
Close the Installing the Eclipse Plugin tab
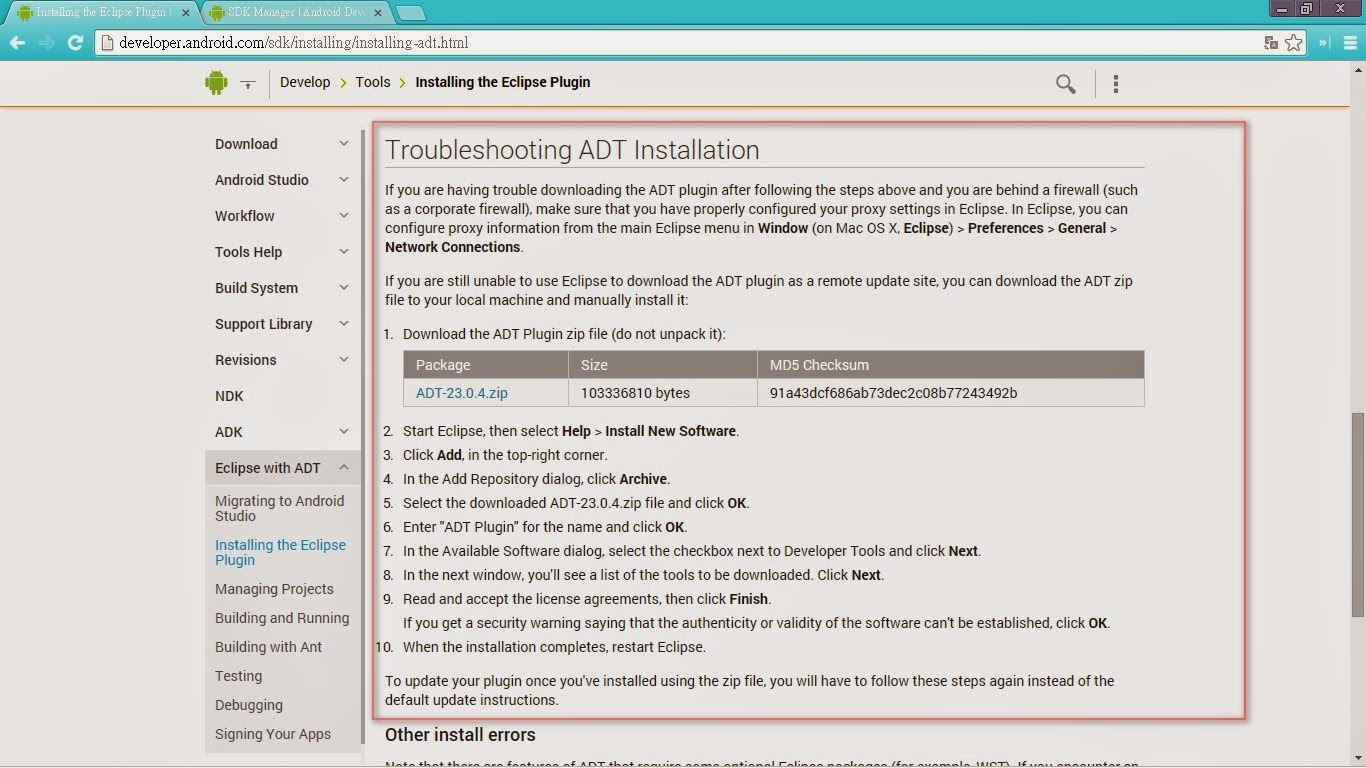pos(185,13)
